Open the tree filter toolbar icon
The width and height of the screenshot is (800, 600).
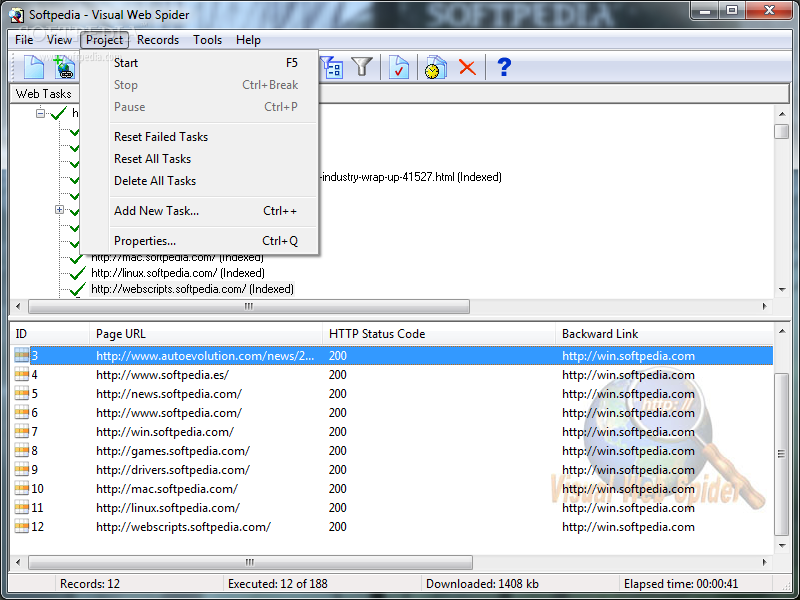[333, 67]
